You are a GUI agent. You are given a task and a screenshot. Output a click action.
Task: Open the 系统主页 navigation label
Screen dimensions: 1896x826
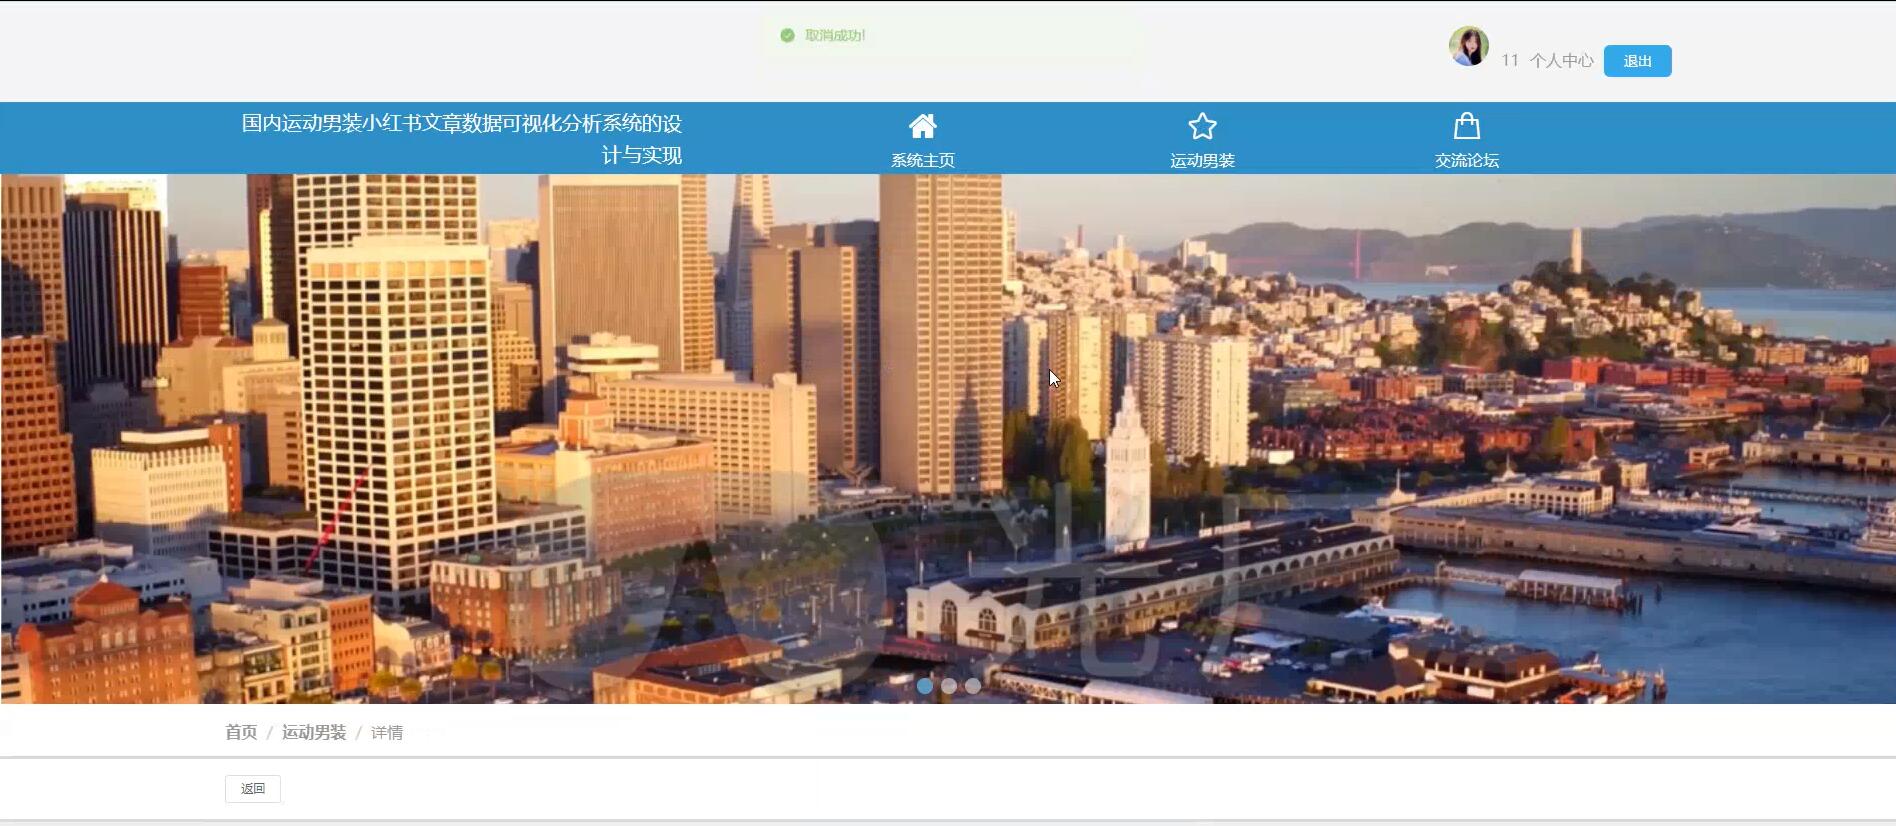pyautogui.click(x=922, y=160)
